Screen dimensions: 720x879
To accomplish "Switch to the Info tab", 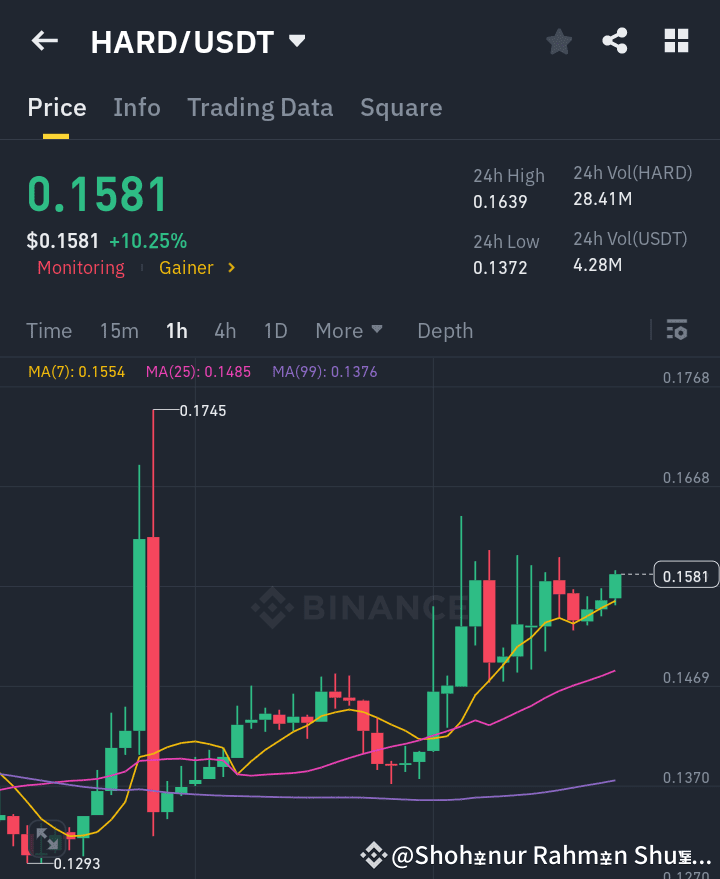I will pos(137,107).
